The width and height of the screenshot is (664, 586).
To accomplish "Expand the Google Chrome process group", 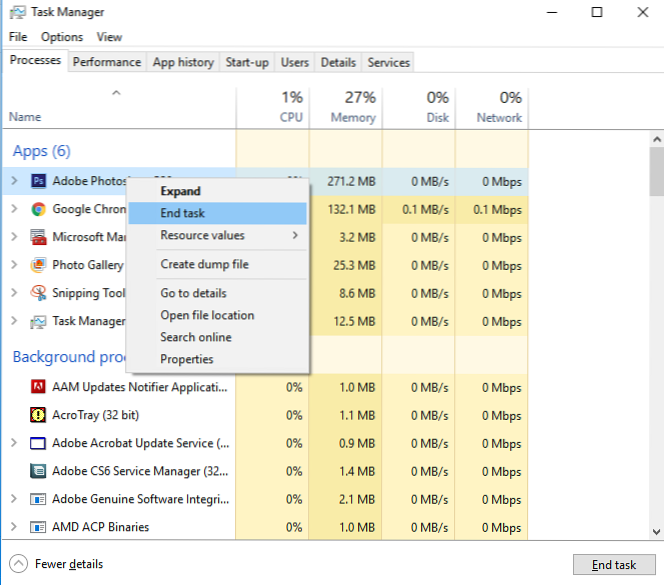I will [x=14, y=209].
